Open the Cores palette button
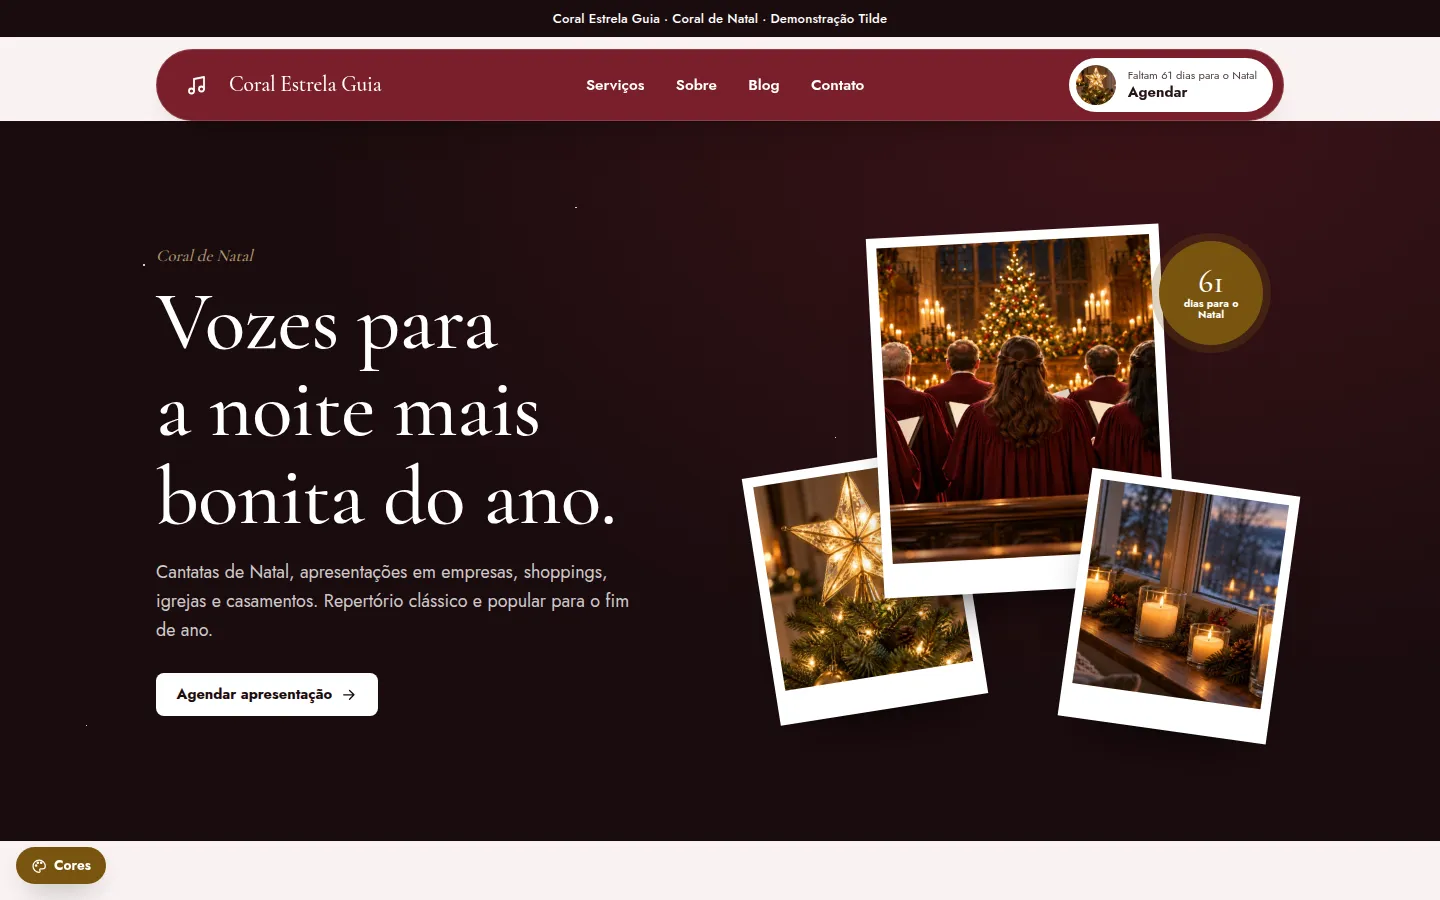The width and height of the screenshot is (1440, 900). coord(61,865)
